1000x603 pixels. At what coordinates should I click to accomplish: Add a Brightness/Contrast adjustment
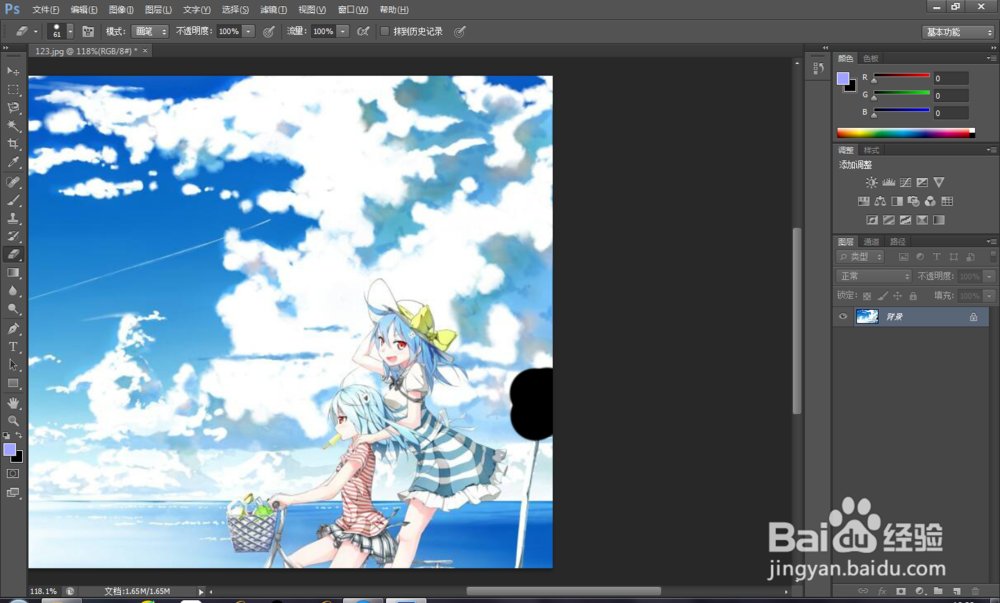coord(871,182)
